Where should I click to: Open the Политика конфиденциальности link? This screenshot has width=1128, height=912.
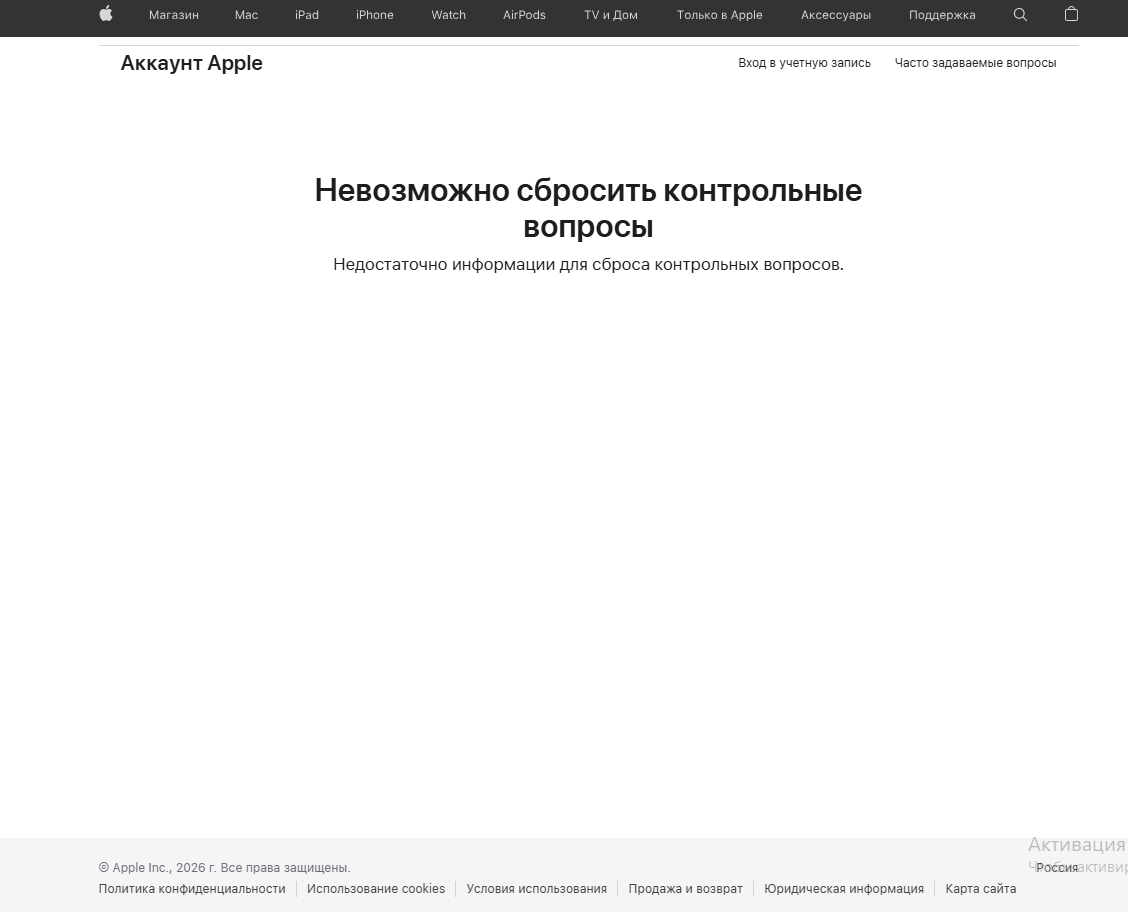[x=192, y=889]
